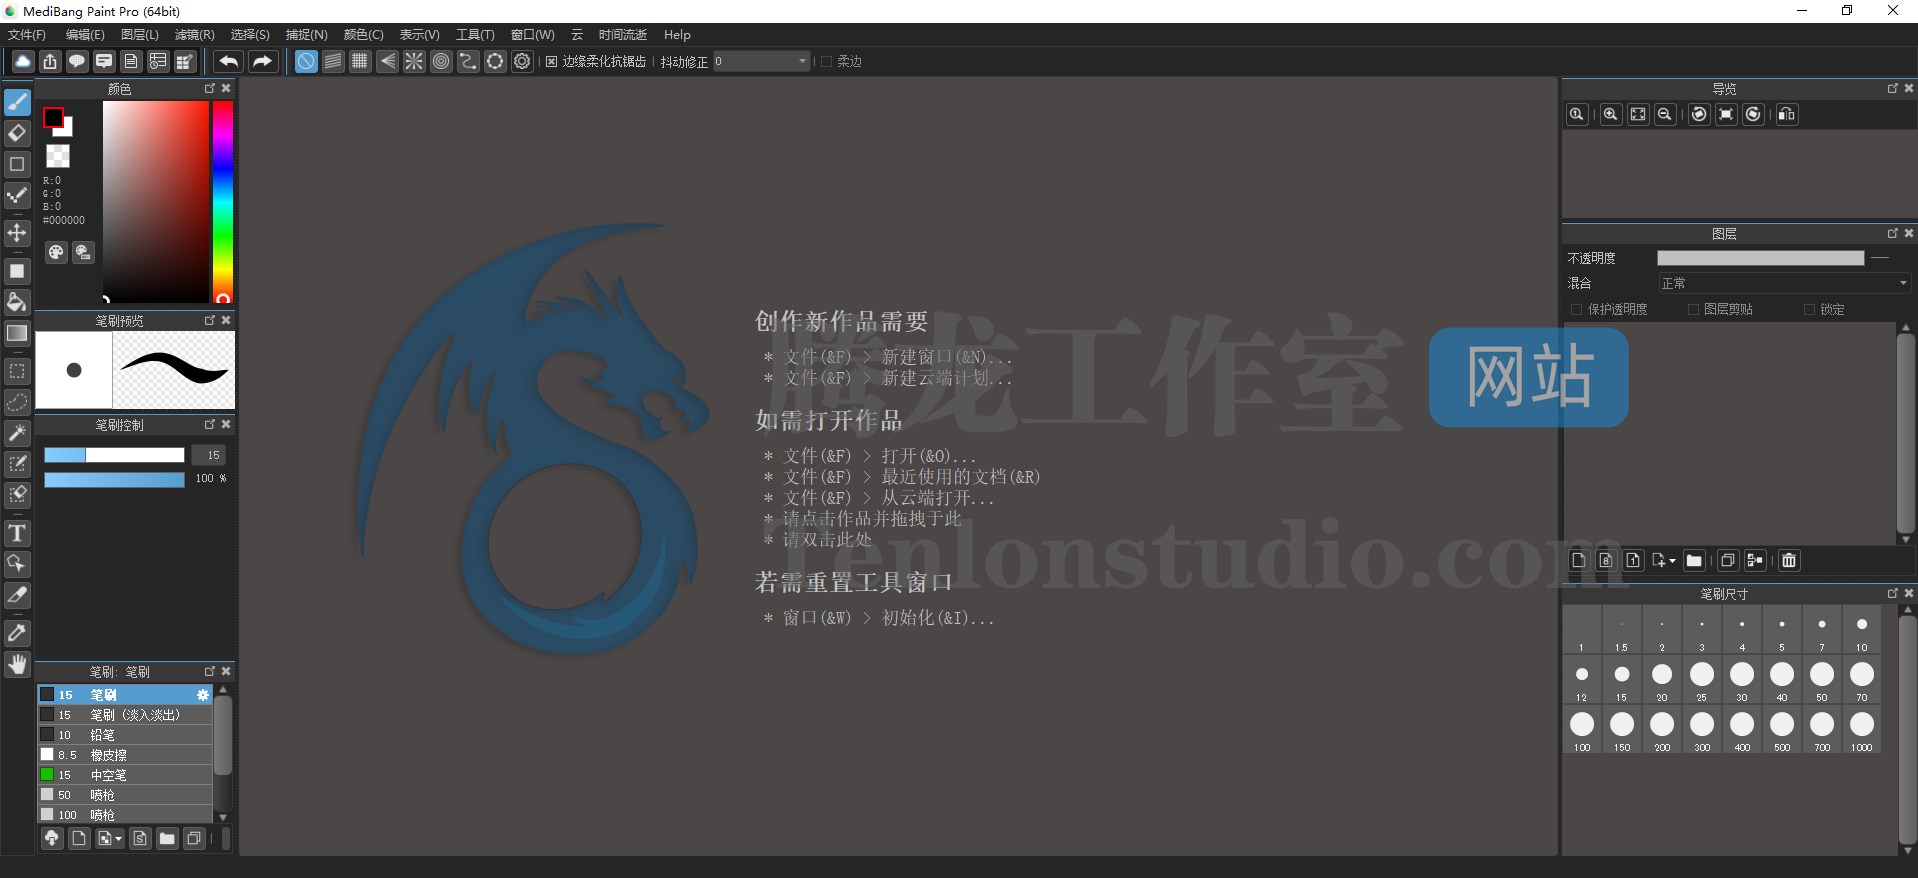This screenshot has height=878, width=1918.
Task: Choose the Lasso selection tool
Action: pyautogui.click(x=17, y=402)
